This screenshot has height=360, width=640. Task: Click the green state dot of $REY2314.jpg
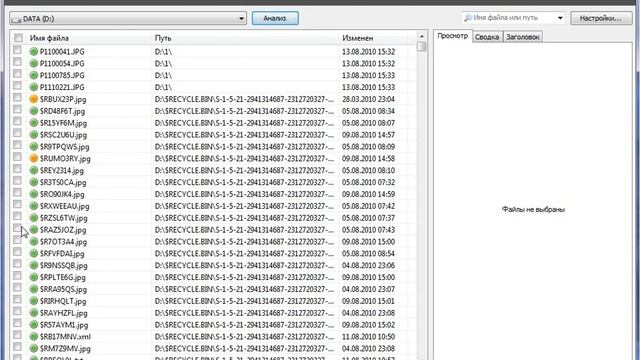click(x=34, y=170)
